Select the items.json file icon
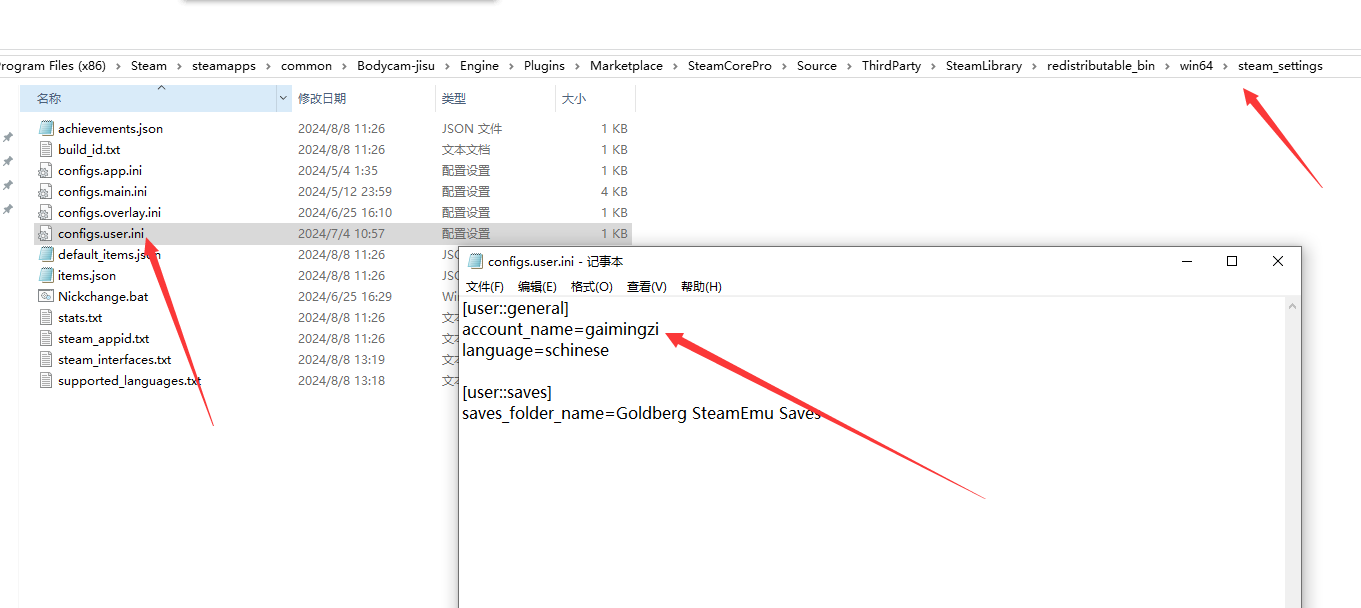This screenshot has width=1361, height=608. pos(45,275)
